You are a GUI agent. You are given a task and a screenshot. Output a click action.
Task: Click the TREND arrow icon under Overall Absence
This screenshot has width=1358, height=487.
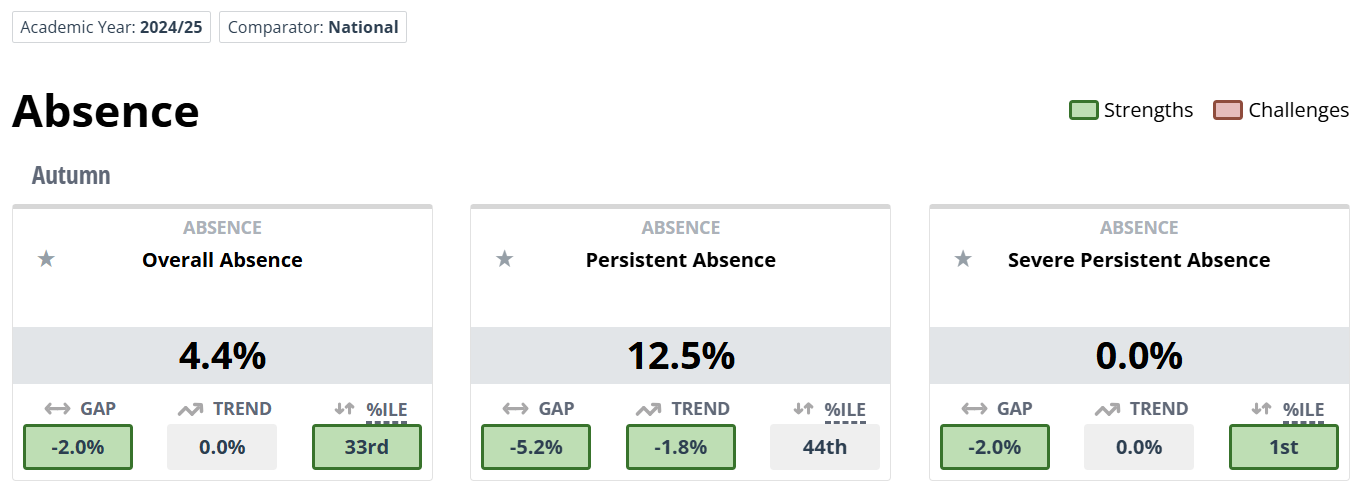pos(190,409)
